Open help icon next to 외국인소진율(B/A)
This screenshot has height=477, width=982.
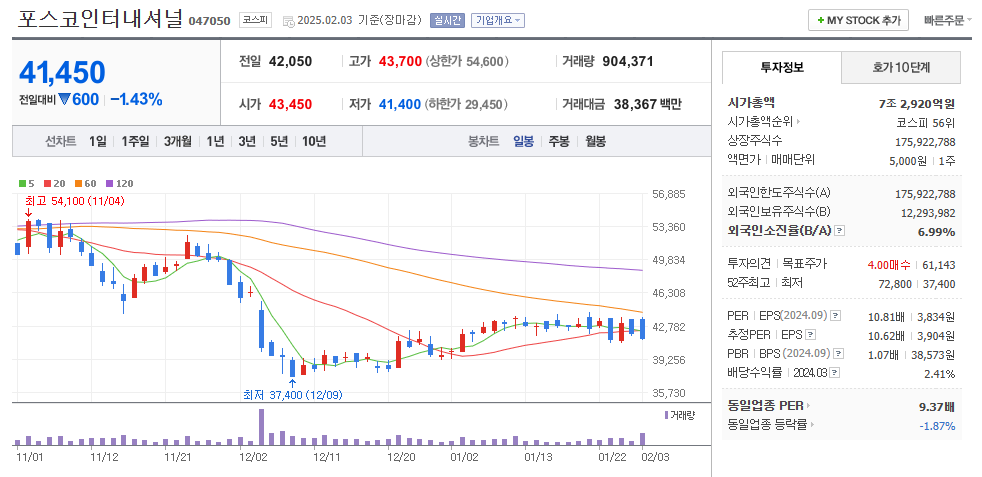(x=840, y=231)
